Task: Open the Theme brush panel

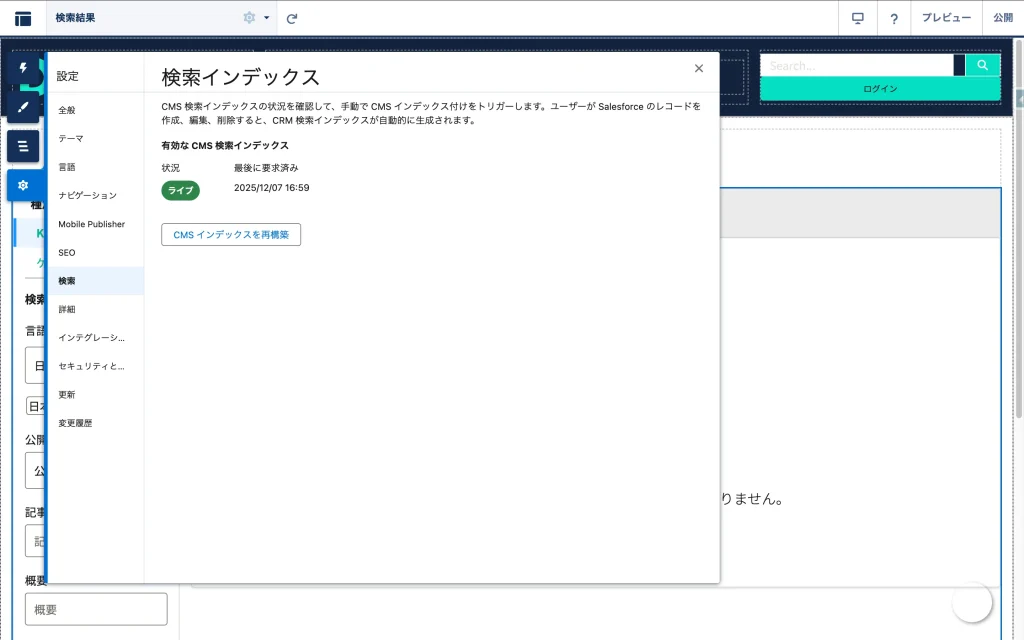Action: (x=23, y=107)
